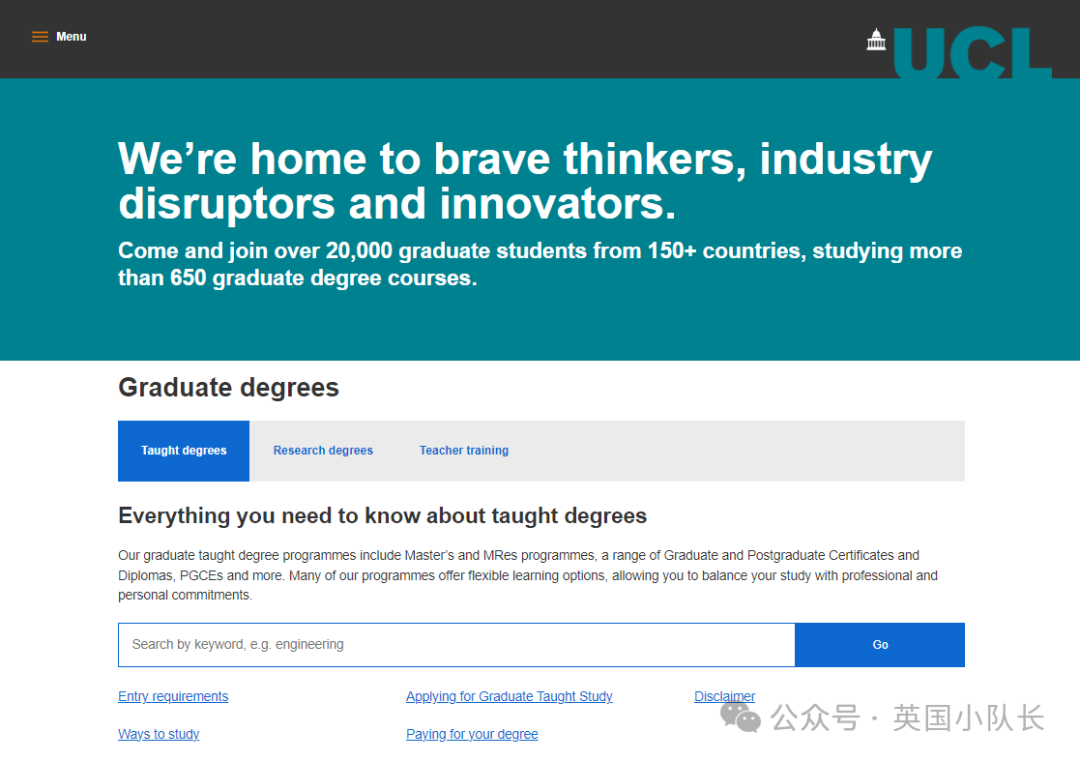Open the Ways to study link
1080x761 pixels.
(158, 734)
